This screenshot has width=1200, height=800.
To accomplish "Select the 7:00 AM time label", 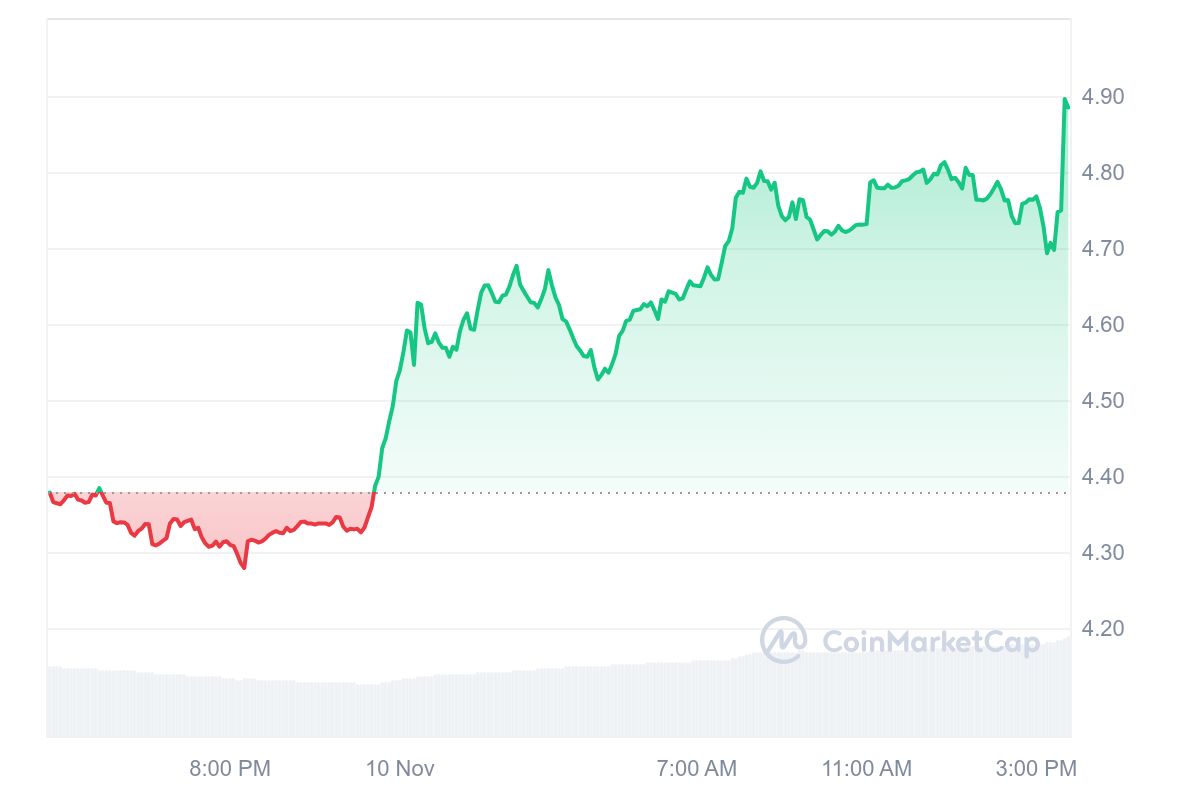I will [x=696, y=768].
